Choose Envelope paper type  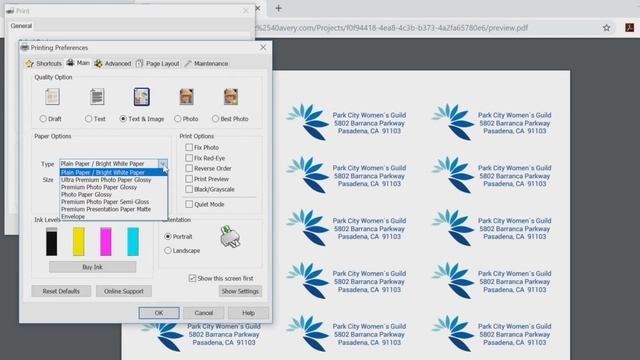point(113,216)
